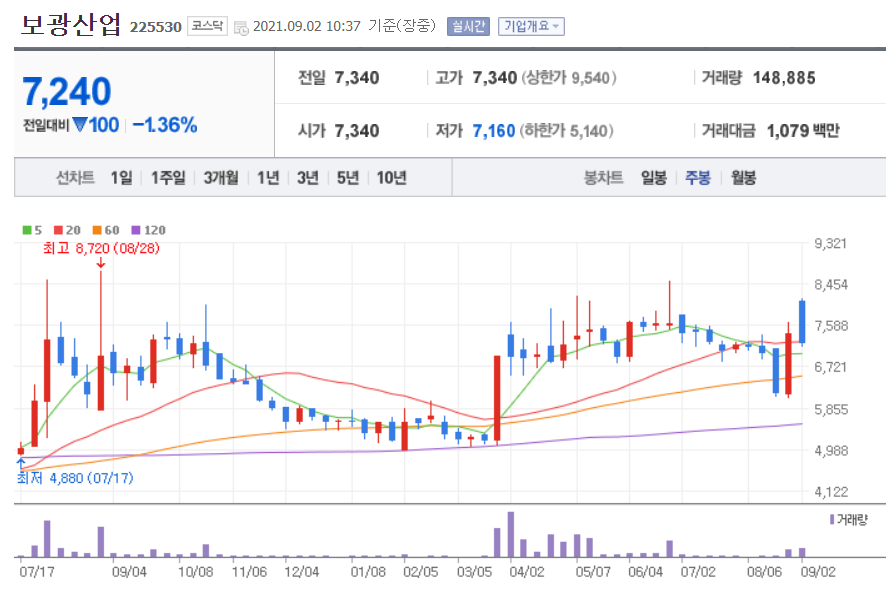886x589 pixels.
Task: Select the 10년 line chart tab
Action: 392,178
